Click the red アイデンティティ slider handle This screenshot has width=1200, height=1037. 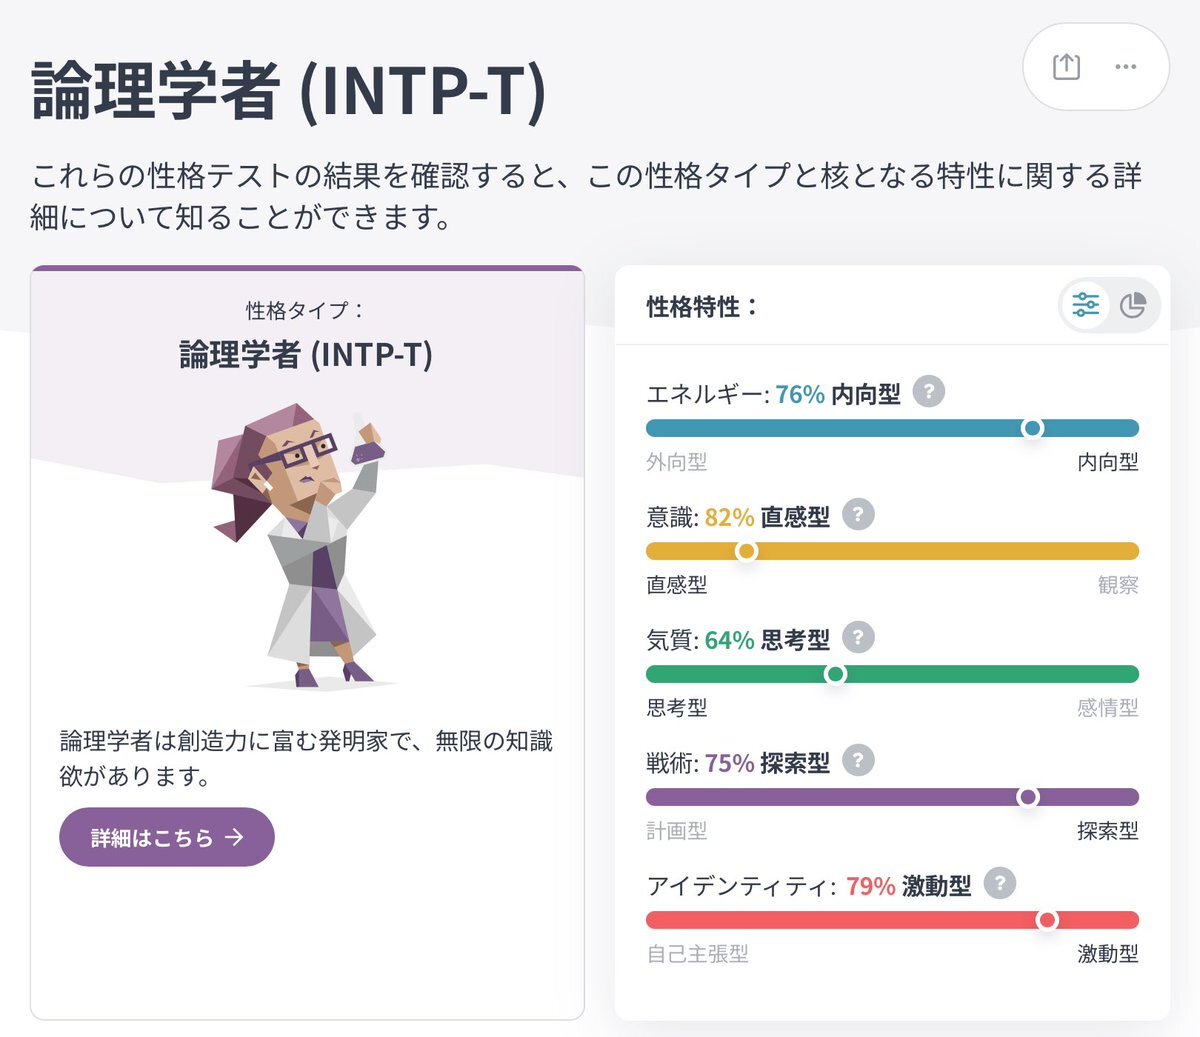1047,920
